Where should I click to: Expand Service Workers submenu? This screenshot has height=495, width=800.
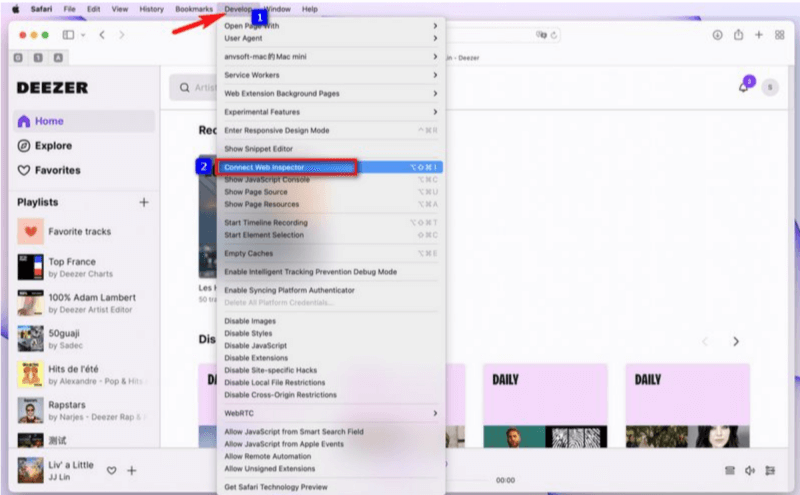click(331, 75)
